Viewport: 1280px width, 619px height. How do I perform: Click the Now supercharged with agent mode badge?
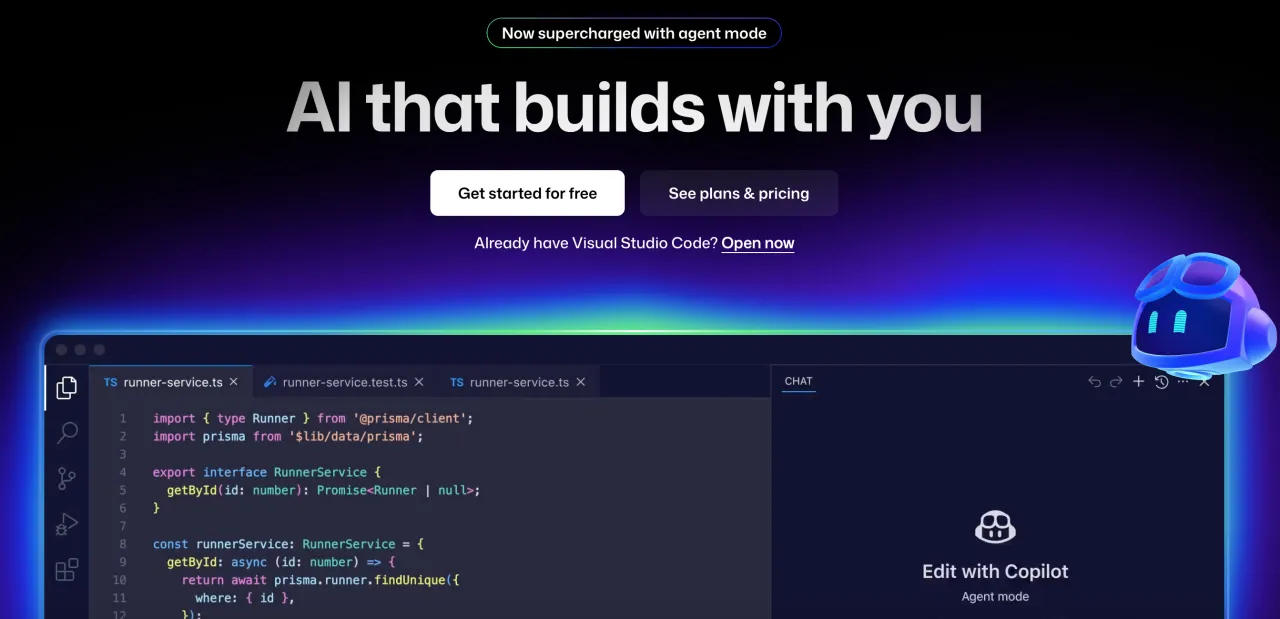(634, 33)
